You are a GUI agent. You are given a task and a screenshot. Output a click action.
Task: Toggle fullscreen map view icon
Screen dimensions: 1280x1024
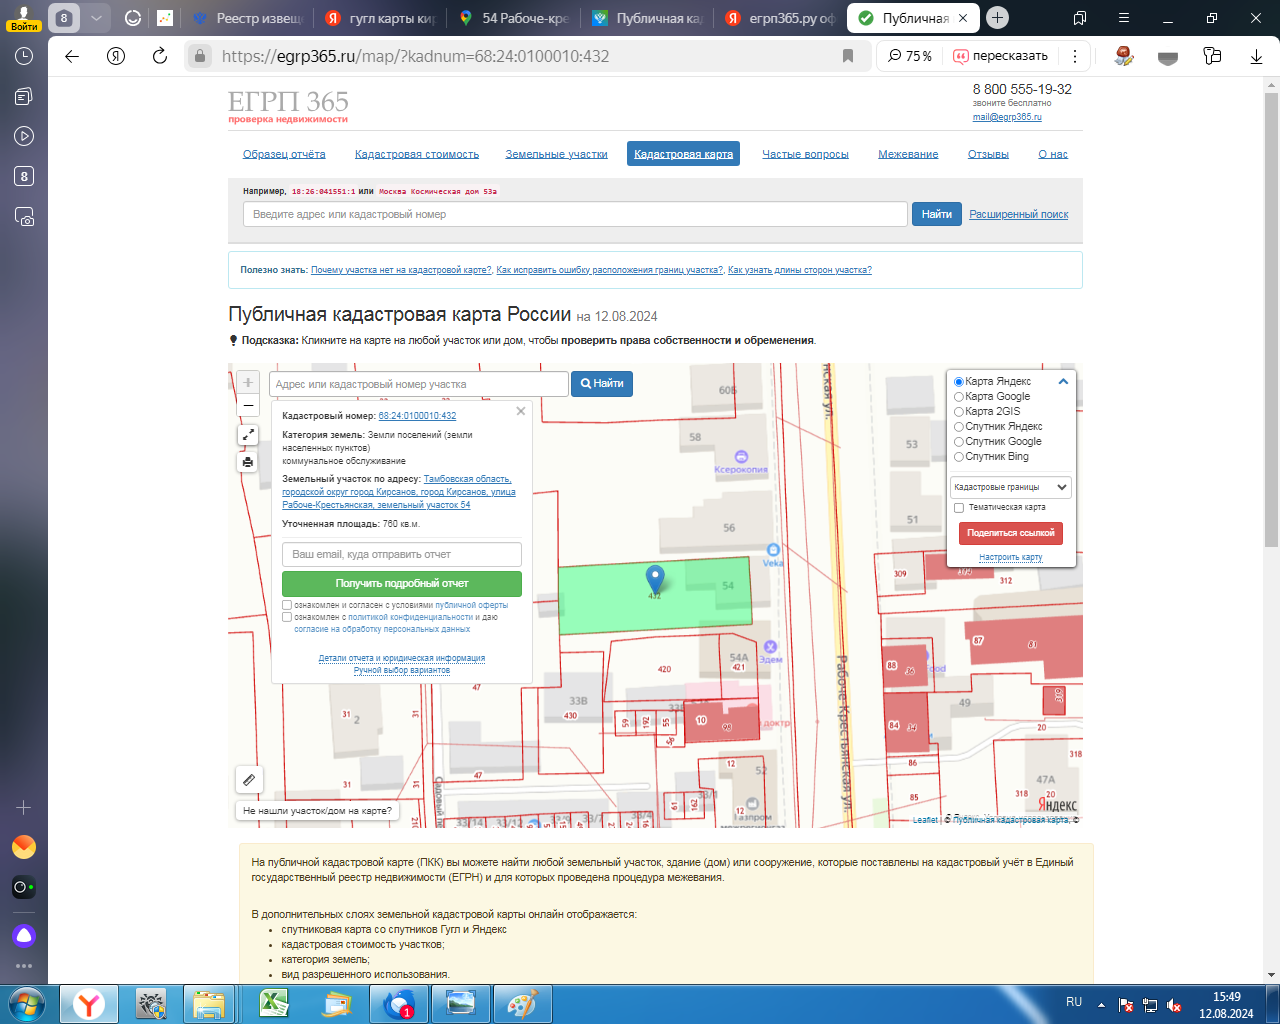click(x=248, y=434)
